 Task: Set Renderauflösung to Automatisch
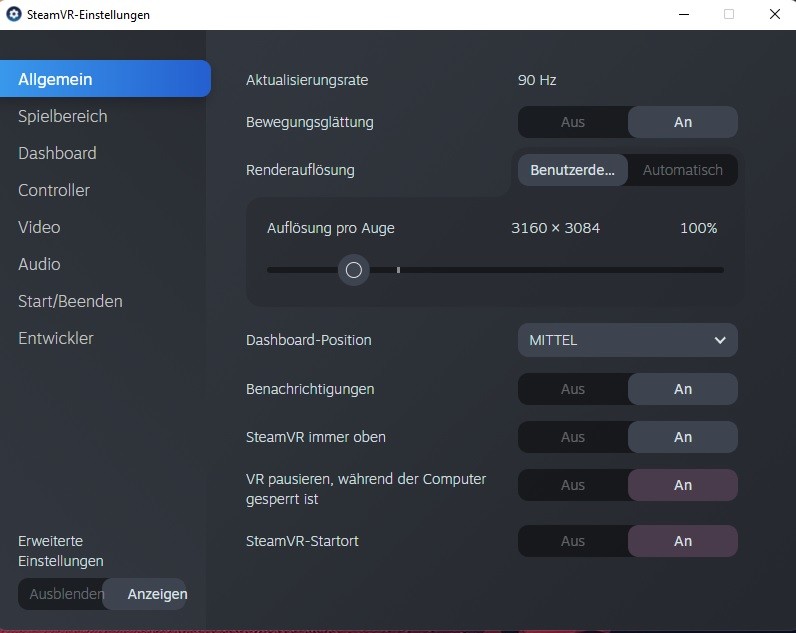(683, 170)
